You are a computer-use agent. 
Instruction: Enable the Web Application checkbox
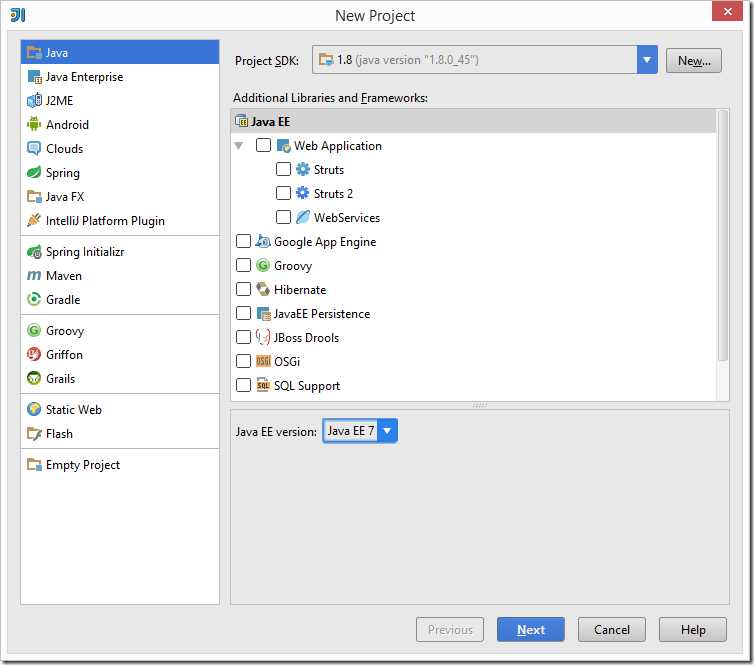click(x=264, y=145)
